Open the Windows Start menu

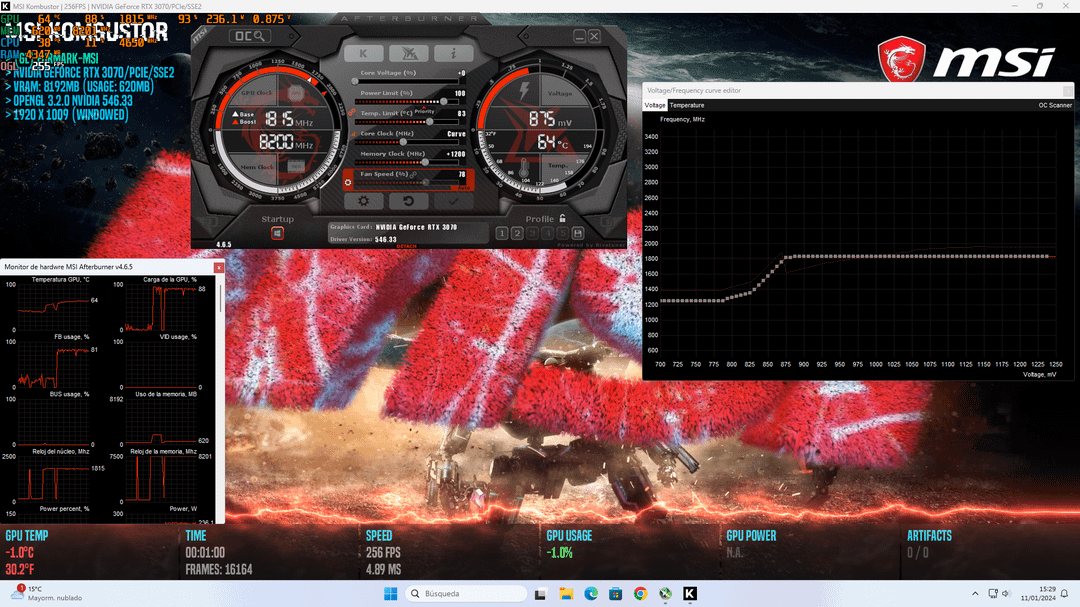click(x=391, y=593)
